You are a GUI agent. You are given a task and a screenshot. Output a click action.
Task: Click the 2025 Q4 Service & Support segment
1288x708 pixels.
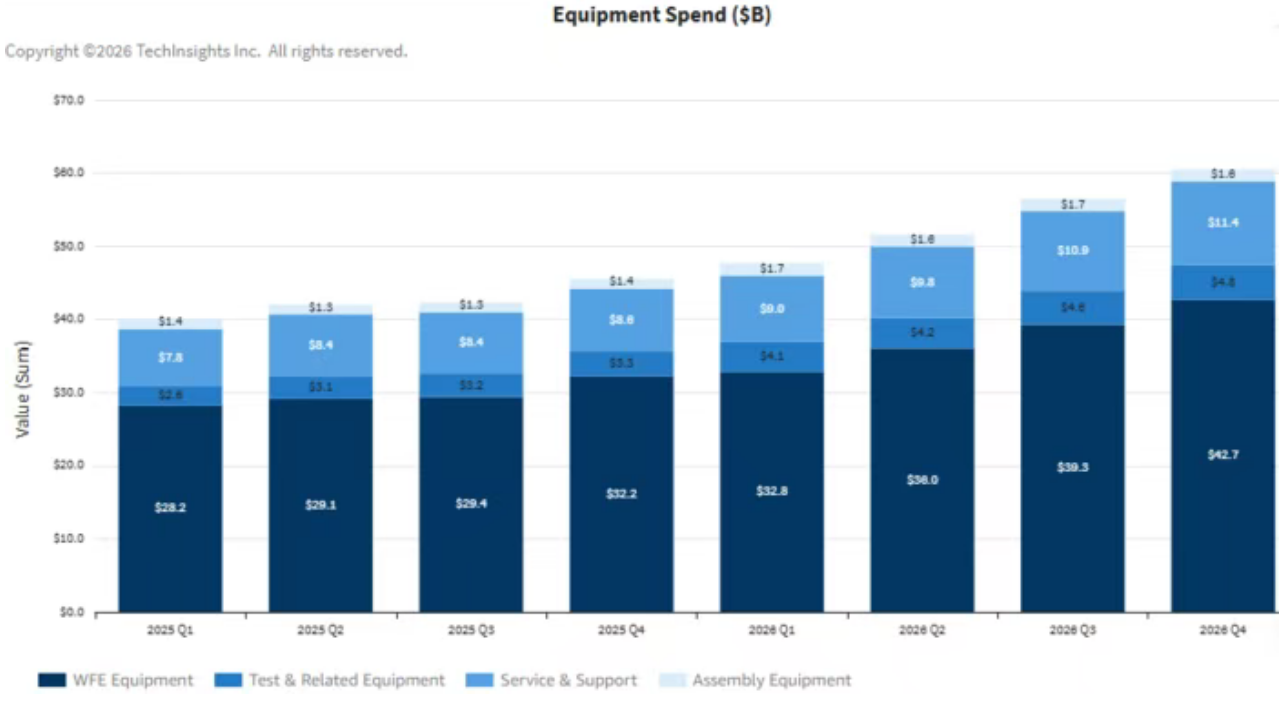(x=622, y=321)
